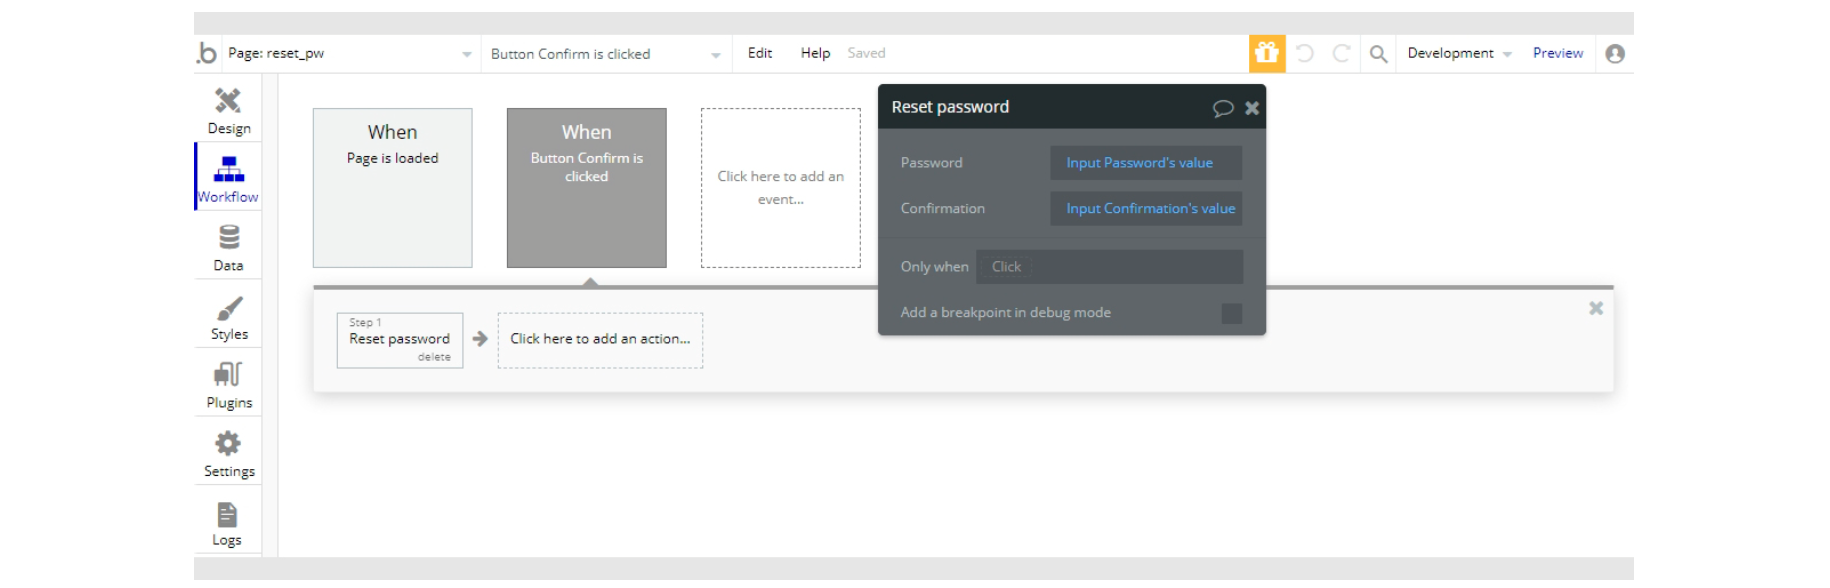Viewport: 1830px width, 588px height.
Task: Click the Preview link
Action: pos(1557,53)
